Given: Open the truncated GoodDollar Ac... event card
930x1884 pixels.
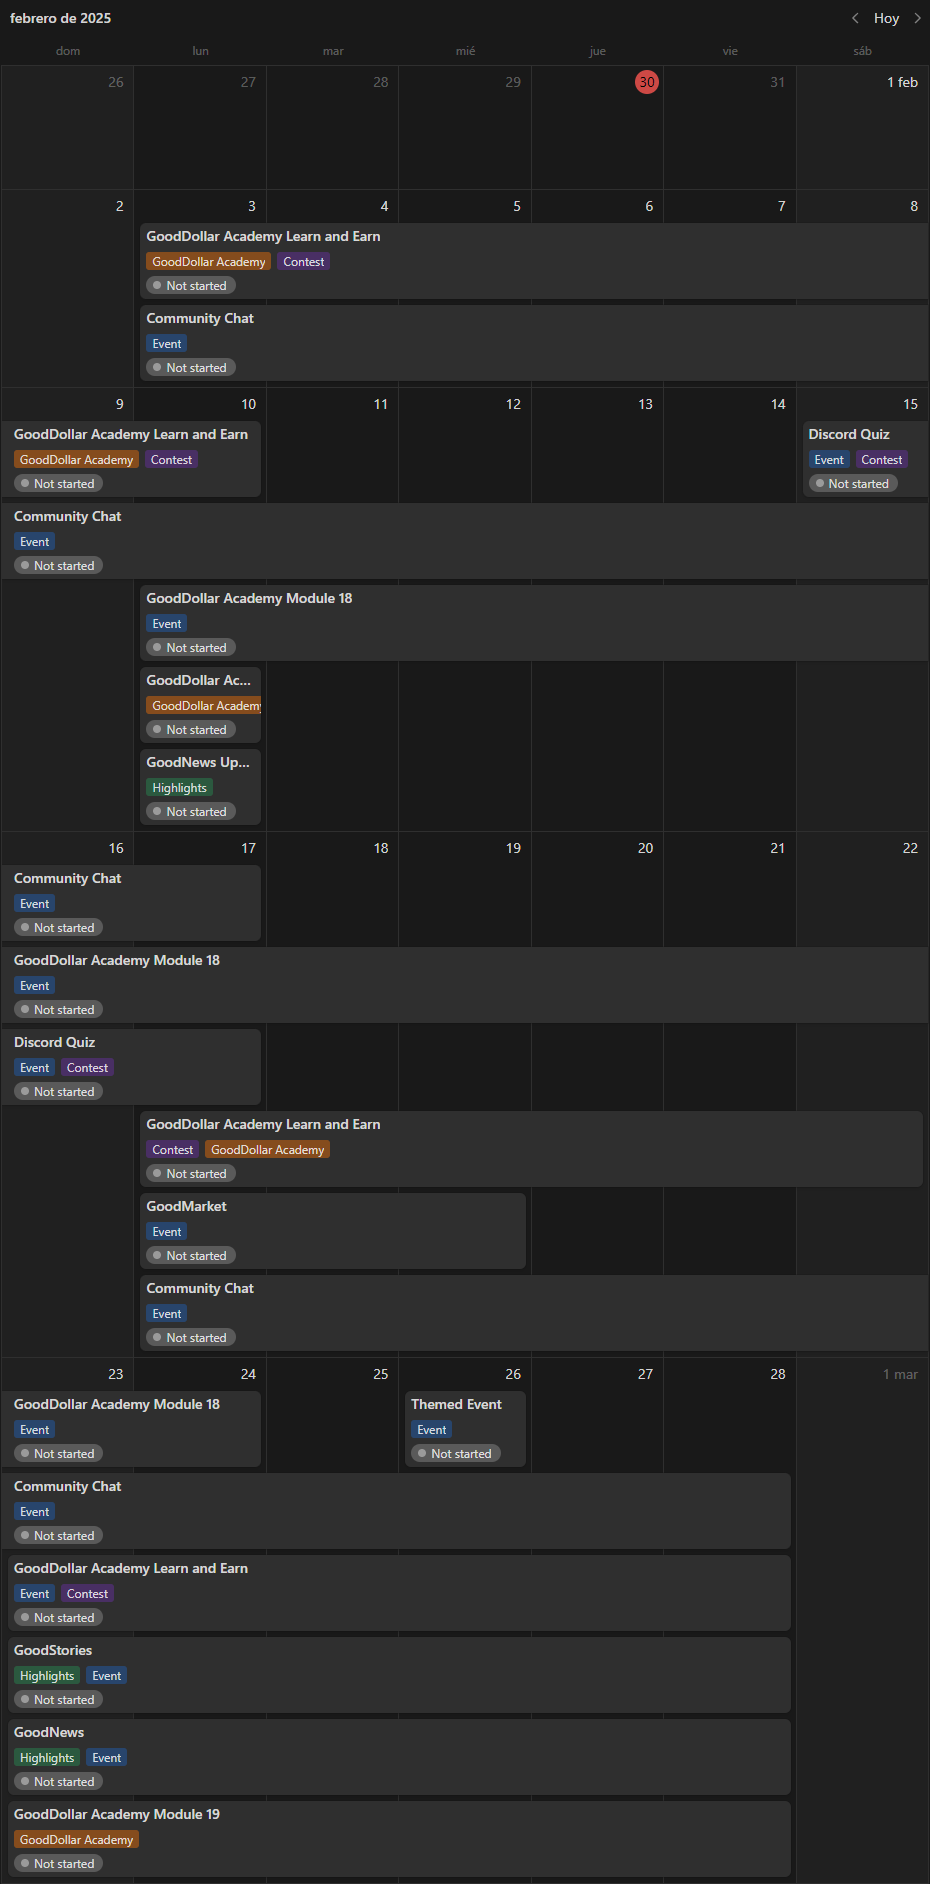Looking at the screenshot, I should pos(200,705).
